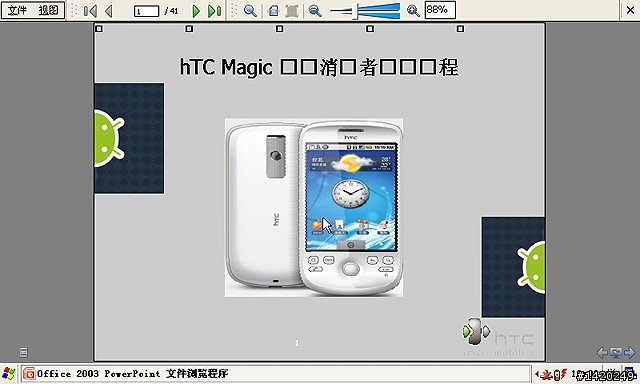Screen dimensions: 640x384
Task: Click the zoom in magnifier
Action: click(x=413, y=11)
